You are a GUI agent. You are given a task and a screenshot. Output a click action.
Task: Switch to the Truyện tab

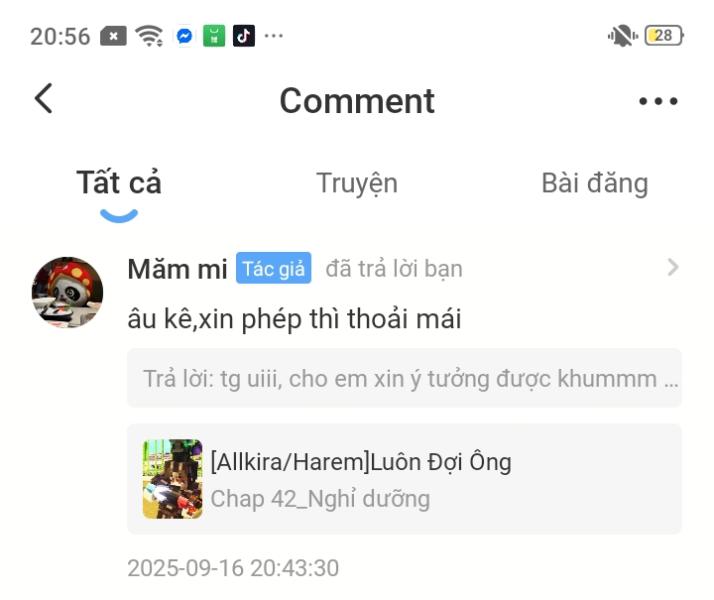357,183
